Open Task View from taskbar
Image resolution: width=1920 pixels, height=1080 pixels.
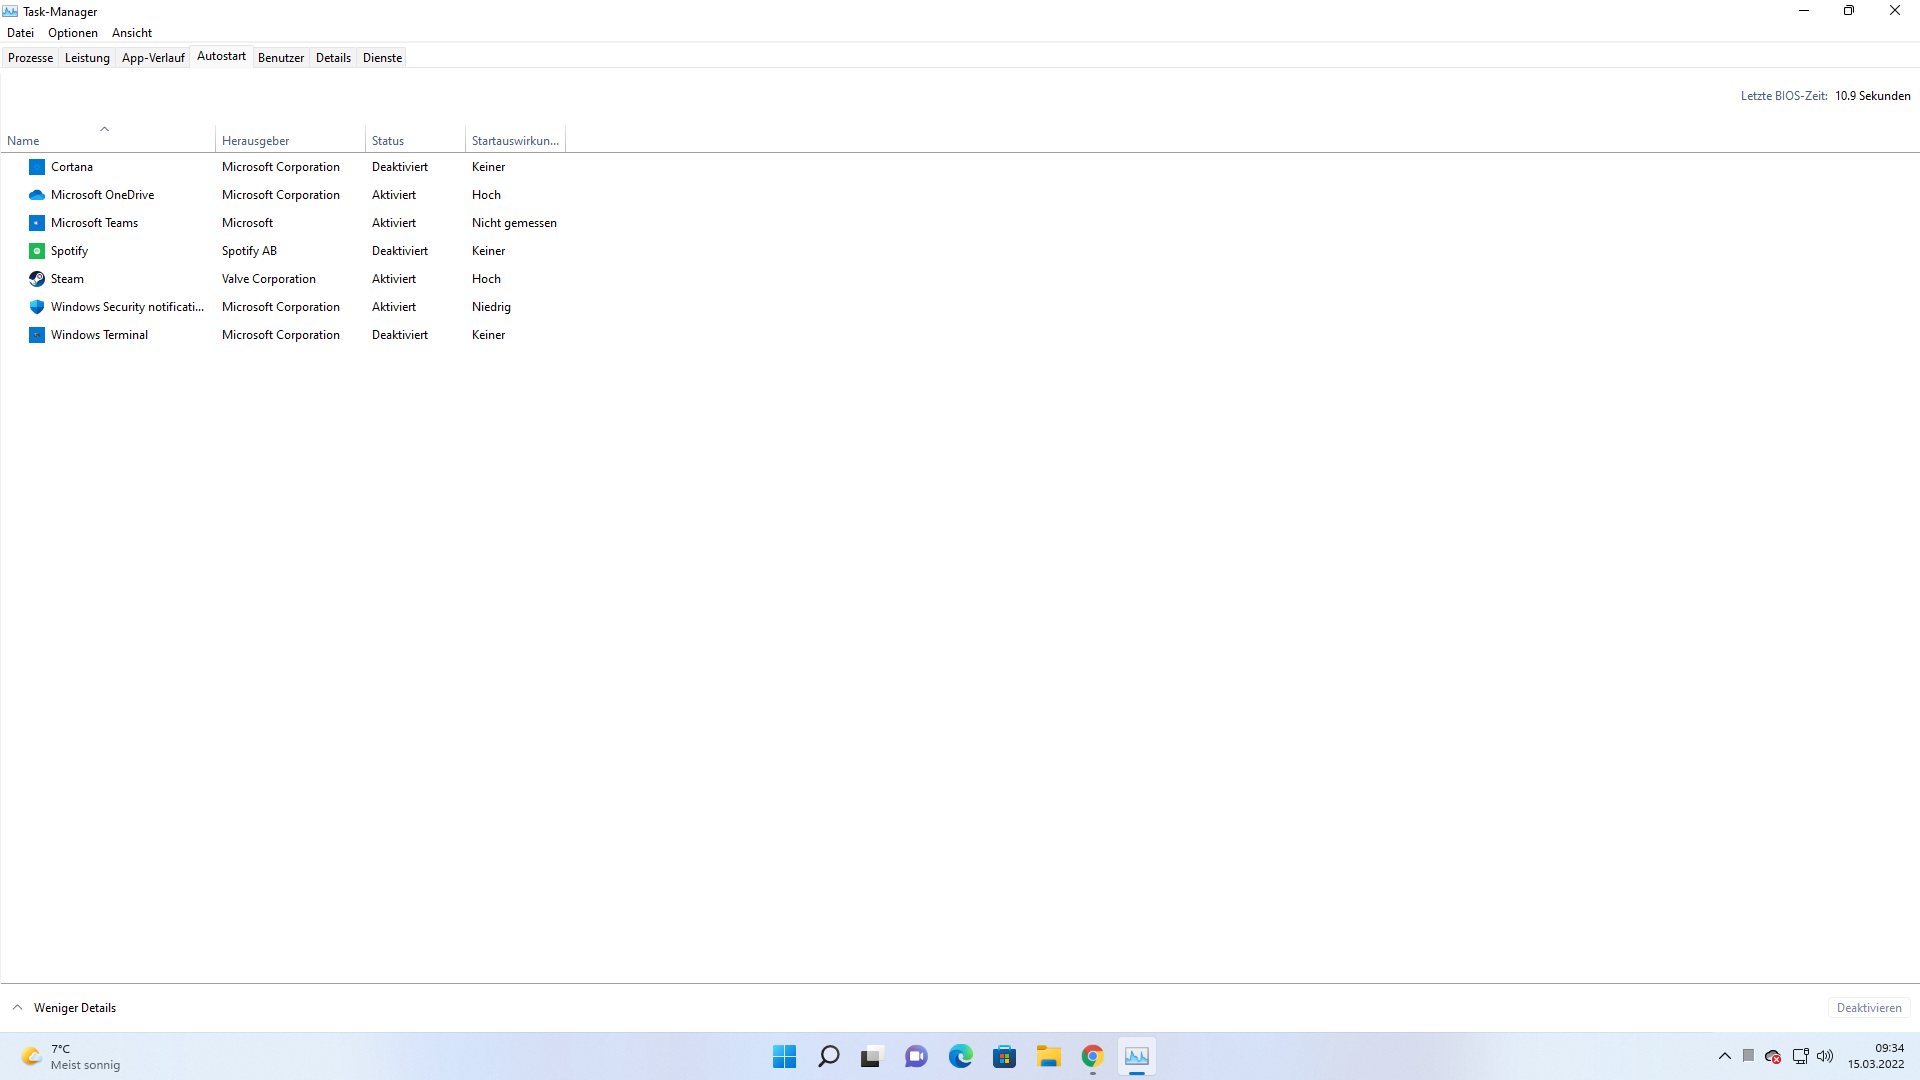point(872,1056)
